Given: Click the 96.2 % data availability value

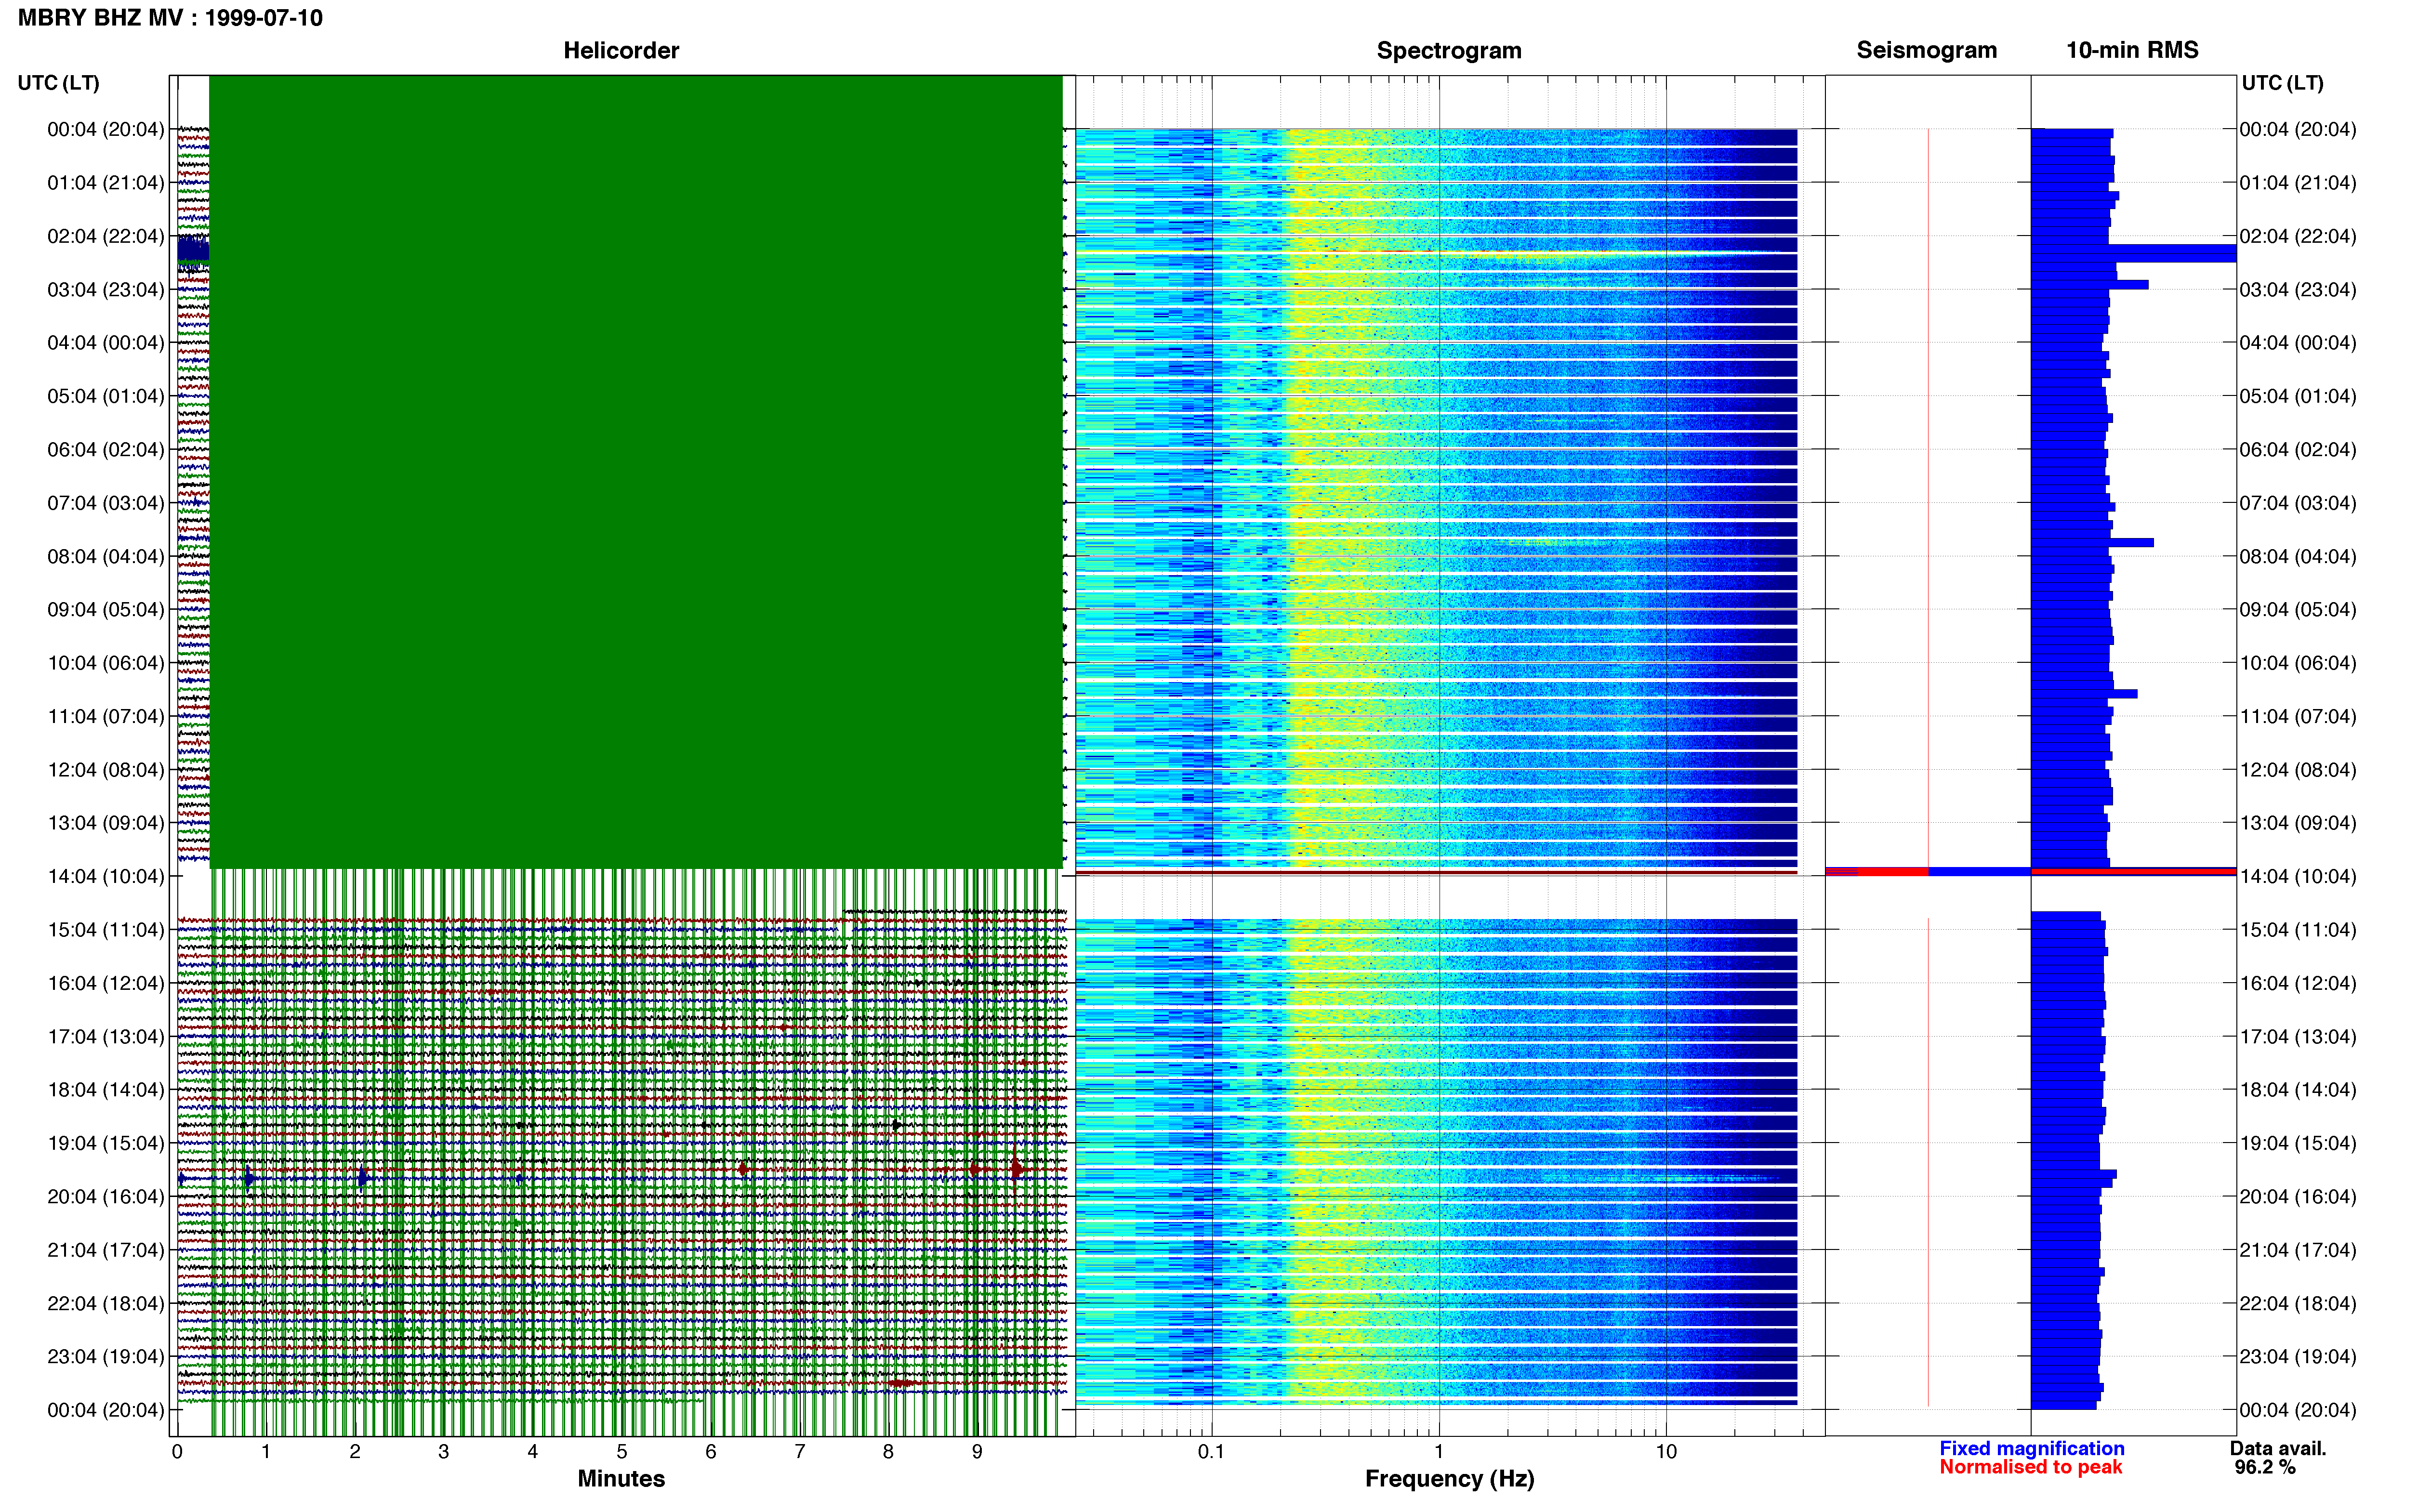Looking at the screenshot, I should pos(2265,1467).
